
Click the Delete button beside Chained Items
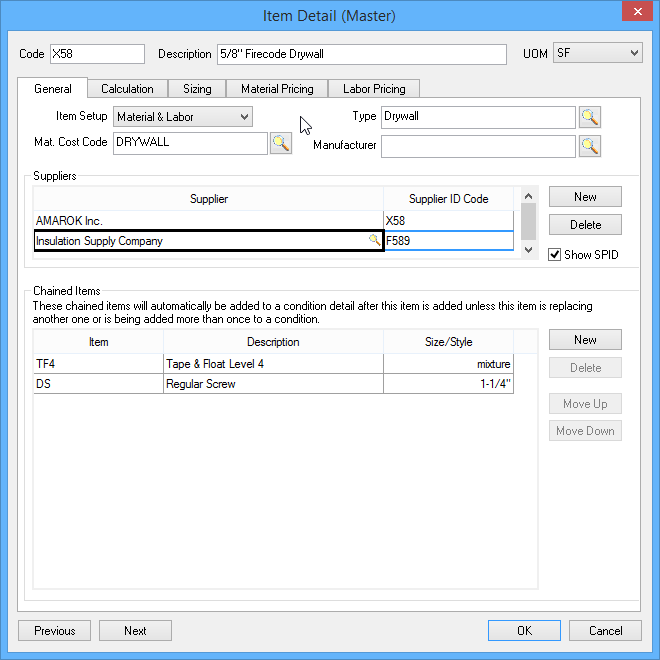click(585, 368)
